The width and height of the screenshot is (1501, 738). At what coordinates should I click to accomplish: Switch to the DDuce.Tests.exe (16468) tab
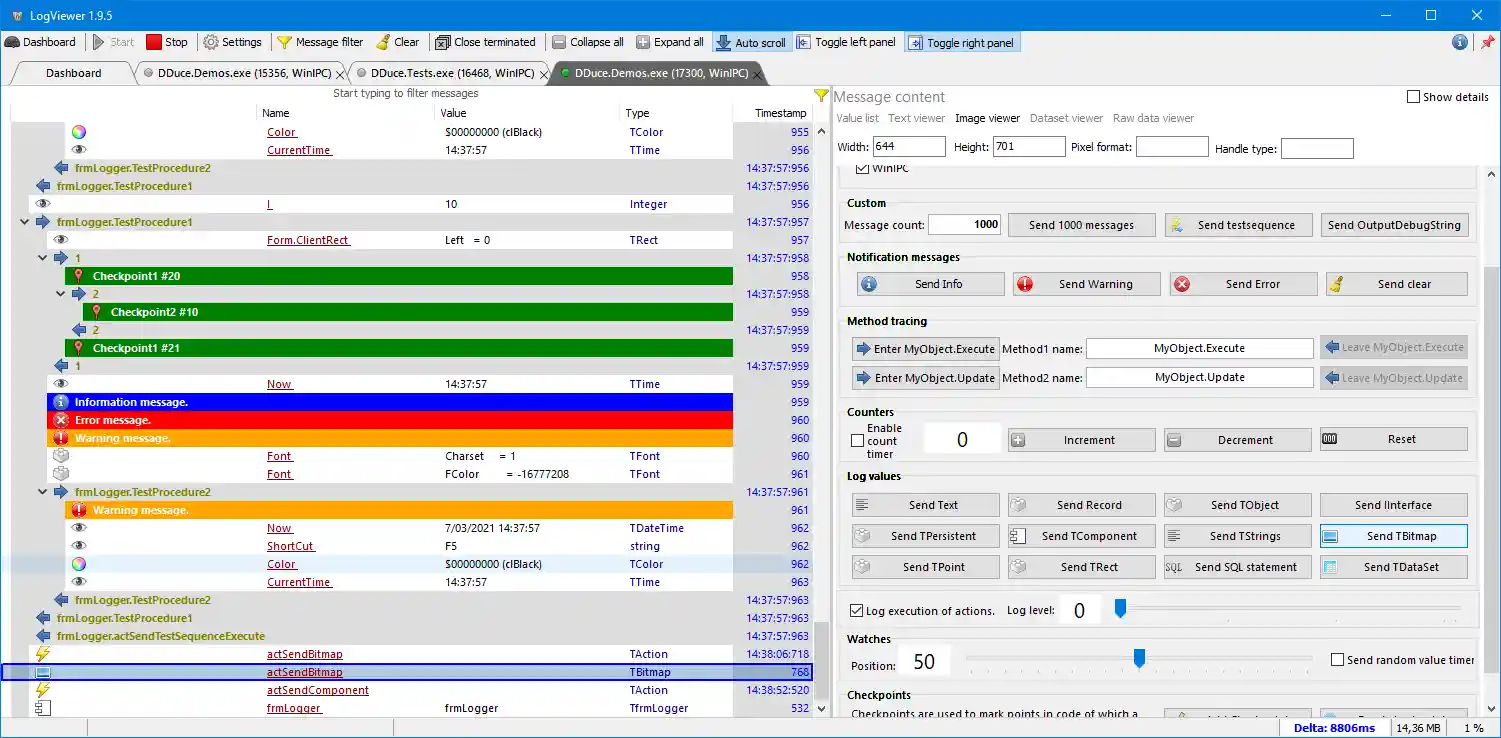click(x=448, y=72)
